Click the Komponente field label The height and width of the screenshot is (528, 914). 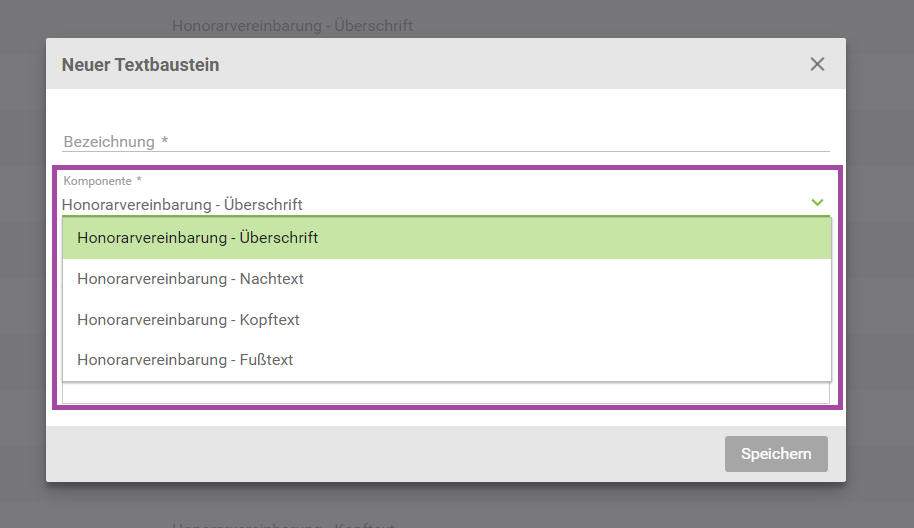[x=97, y=181]
